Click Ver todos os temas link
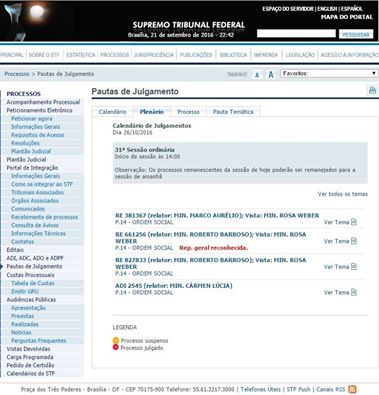379x395 pixels. click(x=343, y=194)
